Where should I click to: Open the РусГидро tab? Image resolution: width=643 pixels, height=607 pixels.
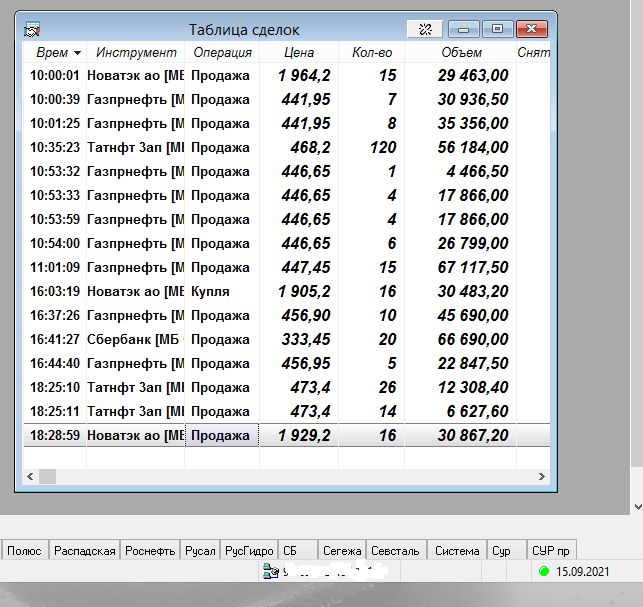click(x=249, y=550)
